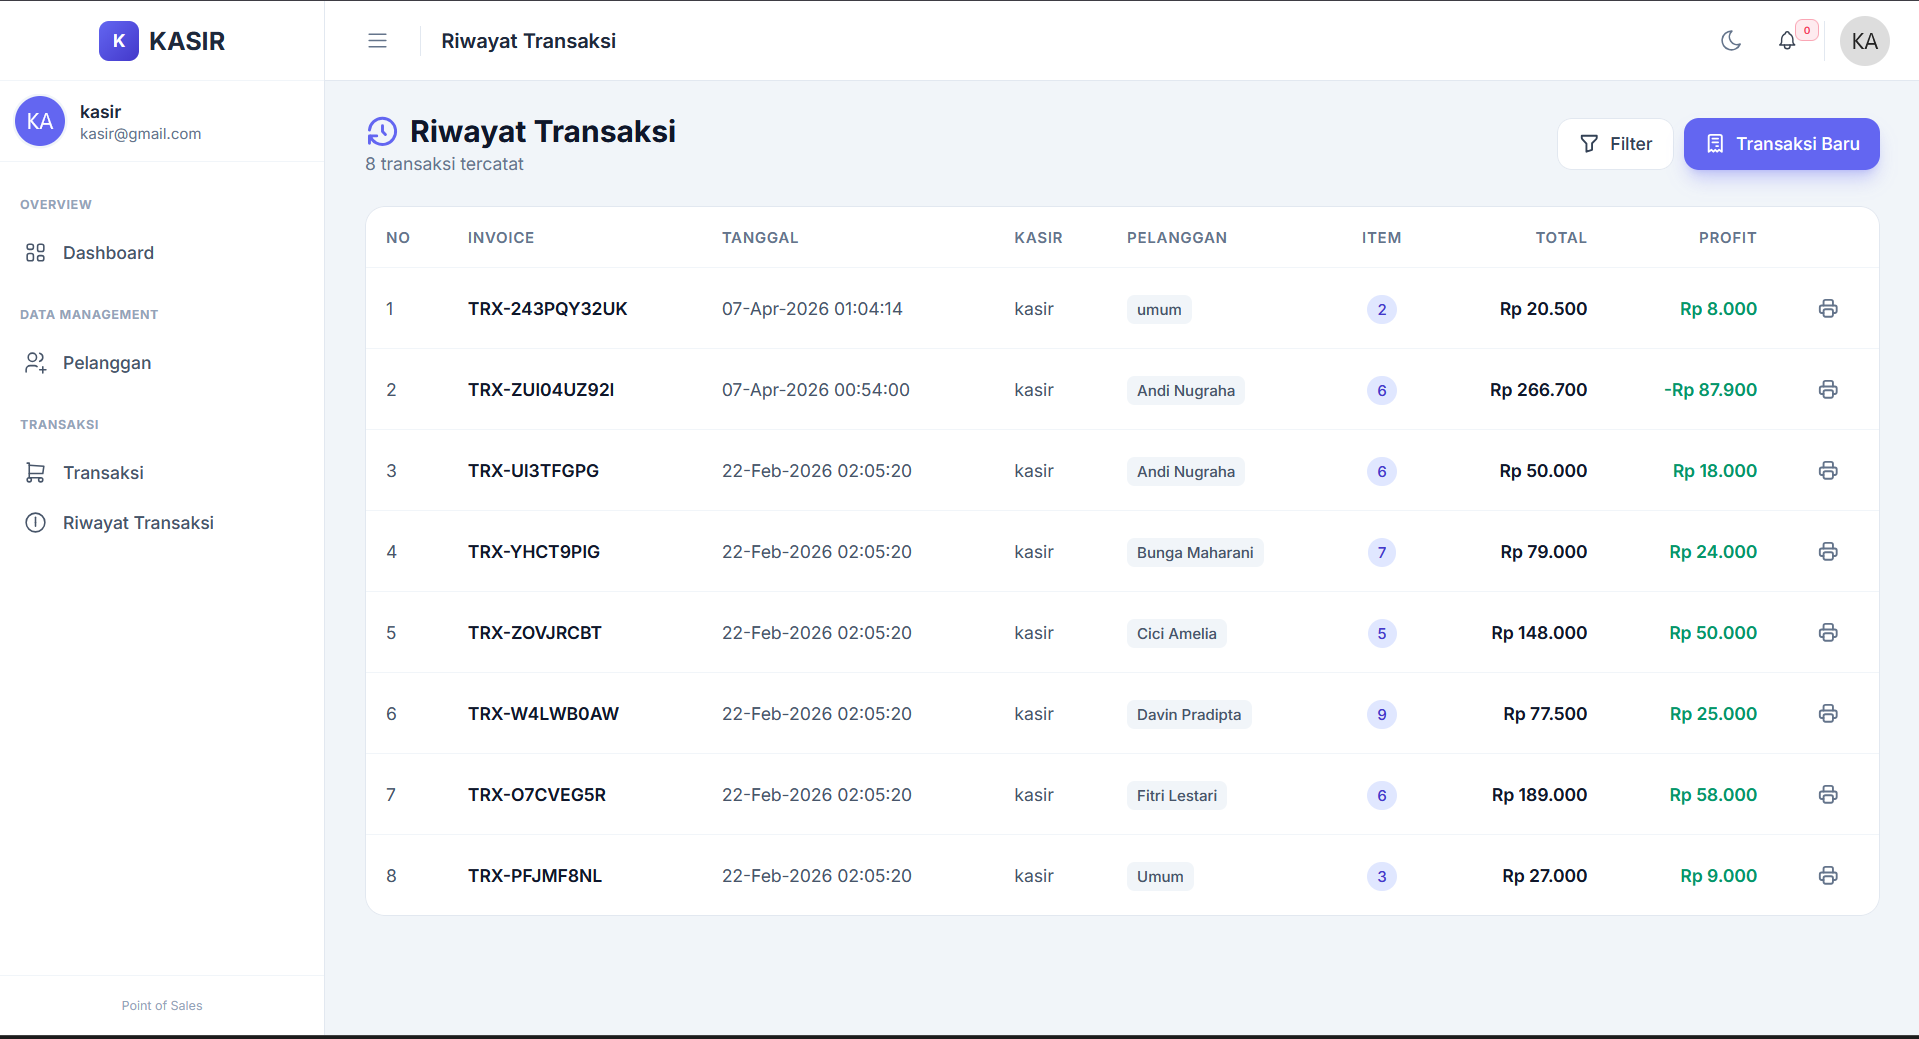Click the negative profit -Rp 87.900

pyautogui.click(x=1710, y=390)
